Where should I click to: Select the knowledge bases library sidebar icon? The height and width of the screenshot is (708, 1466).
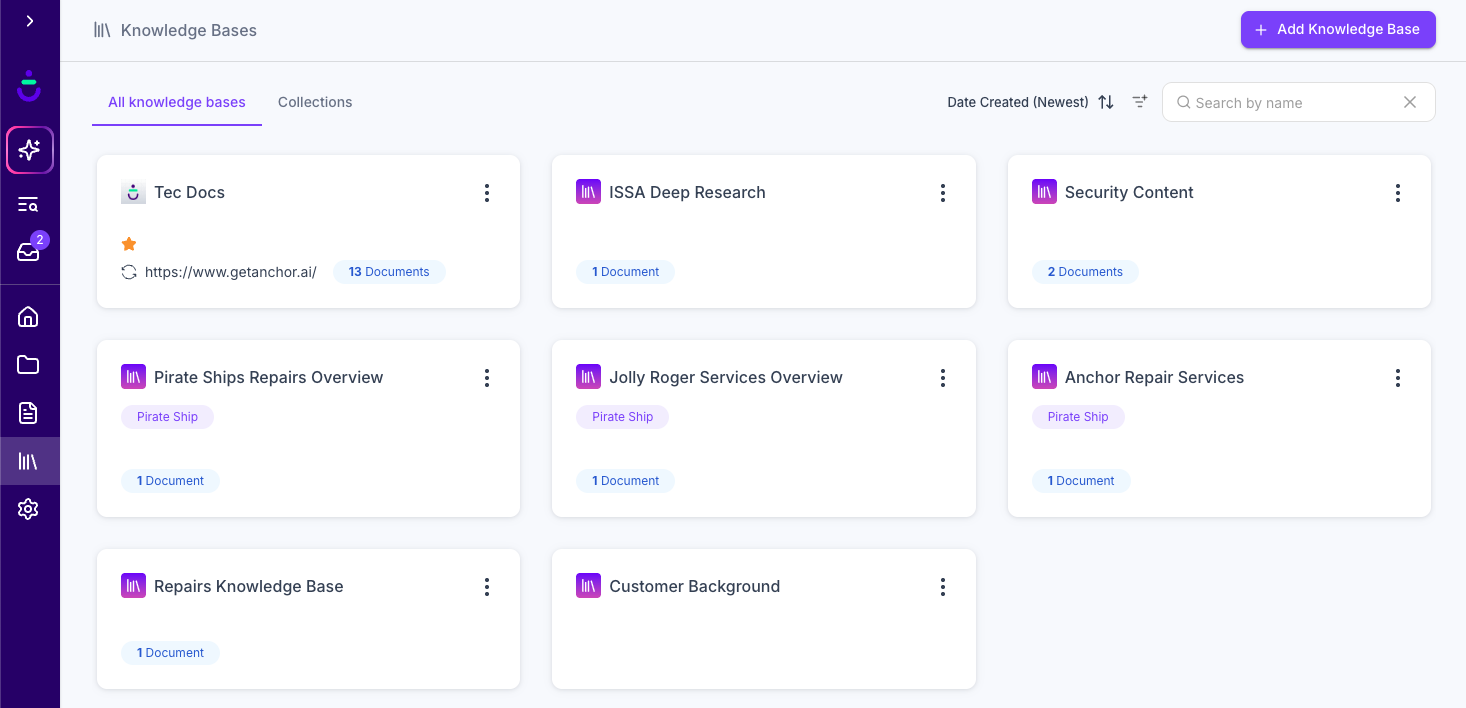click(28, 461)
